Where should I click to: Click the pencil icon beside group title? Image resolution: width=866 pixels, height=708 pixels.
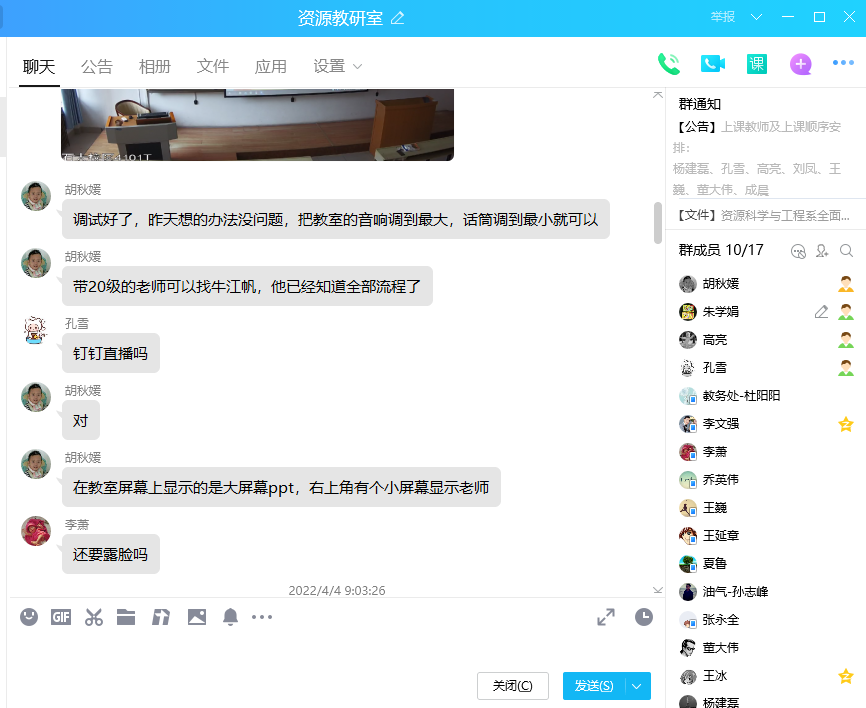coord(398,17)
